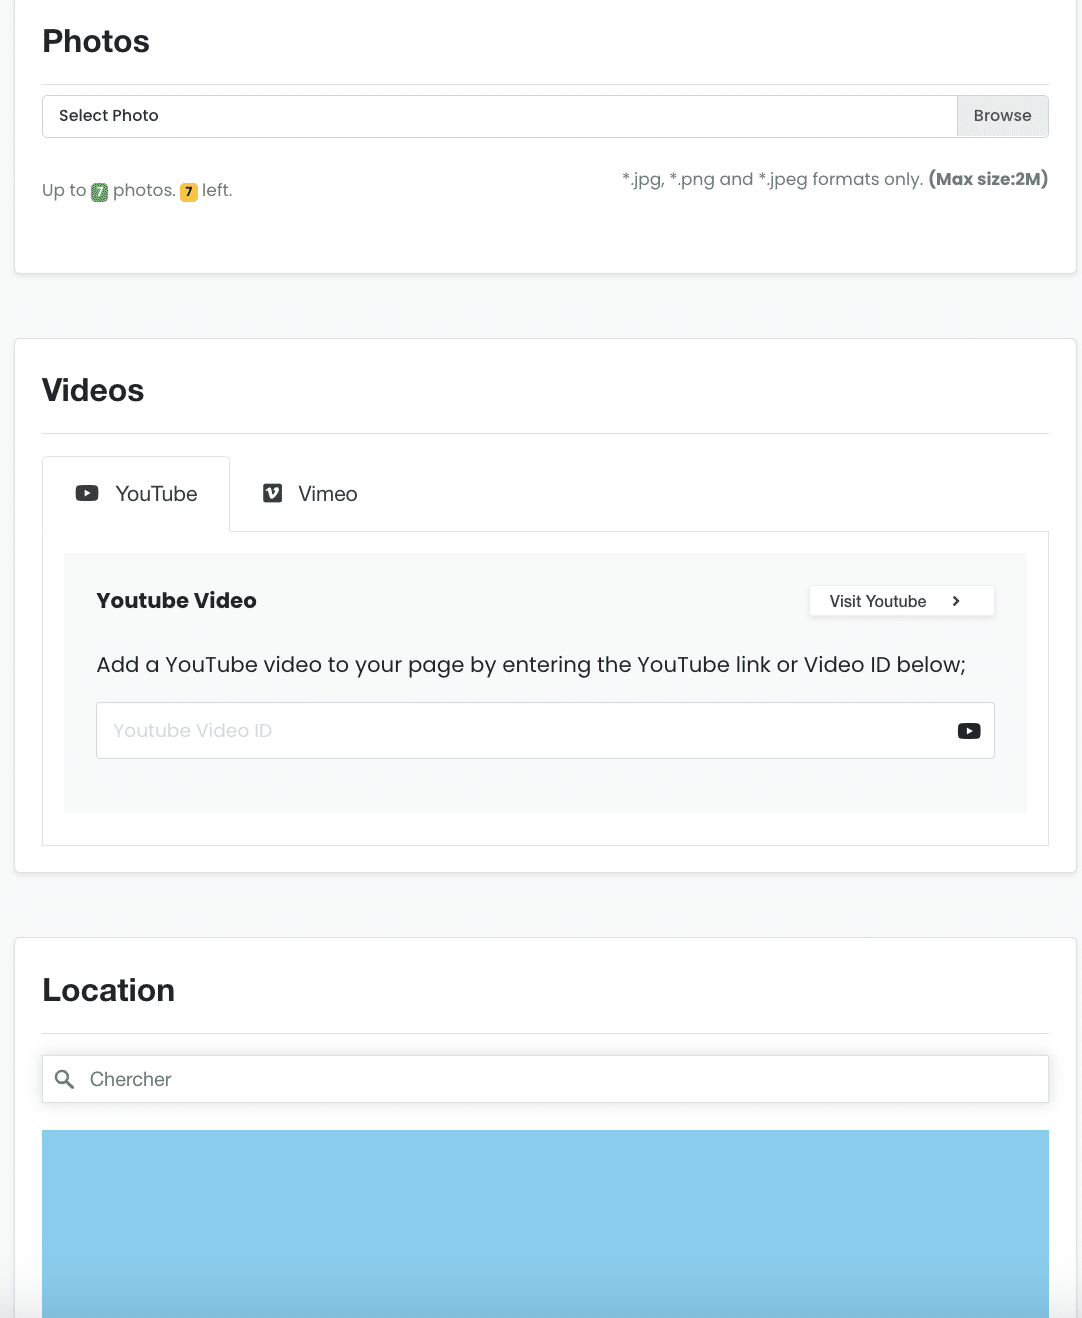Click the Visit Youtube text
Screen dimensions: 1082x1318
click(x=877, y=601)
